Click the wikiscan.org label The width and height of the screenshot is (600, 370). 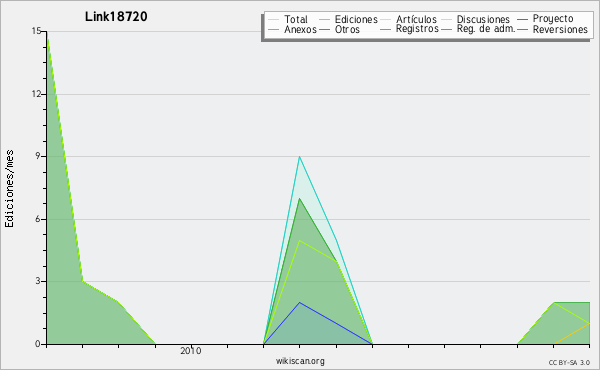[x=300, y=360]
